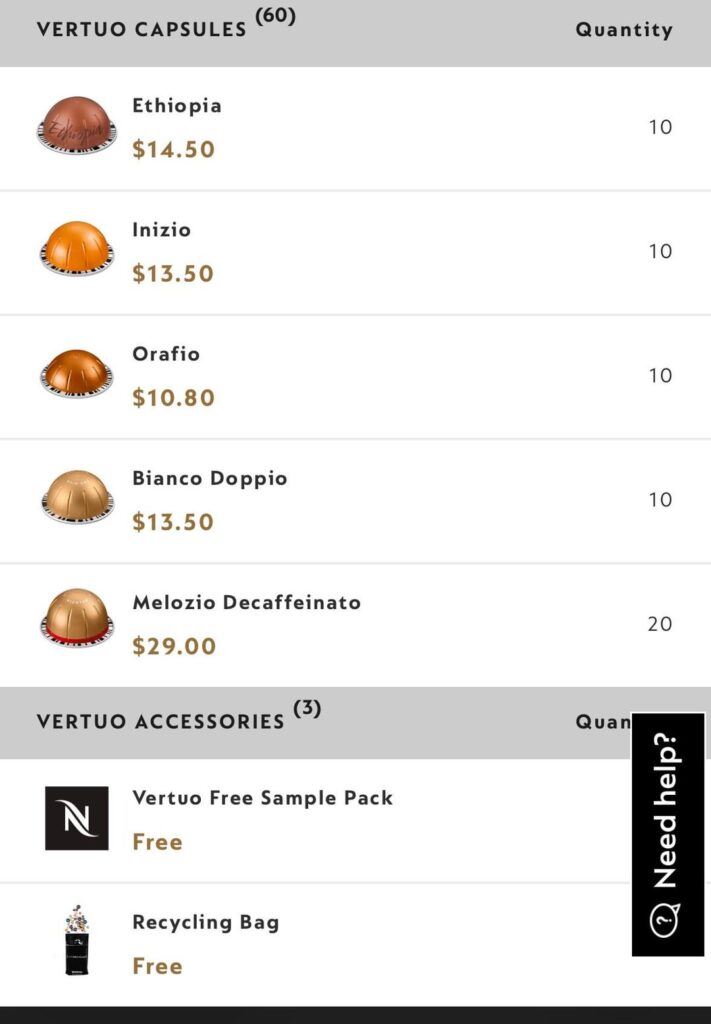Select the Inizio product name
The height and width of the screenshot is (1024, 711).
click(162, 229)
